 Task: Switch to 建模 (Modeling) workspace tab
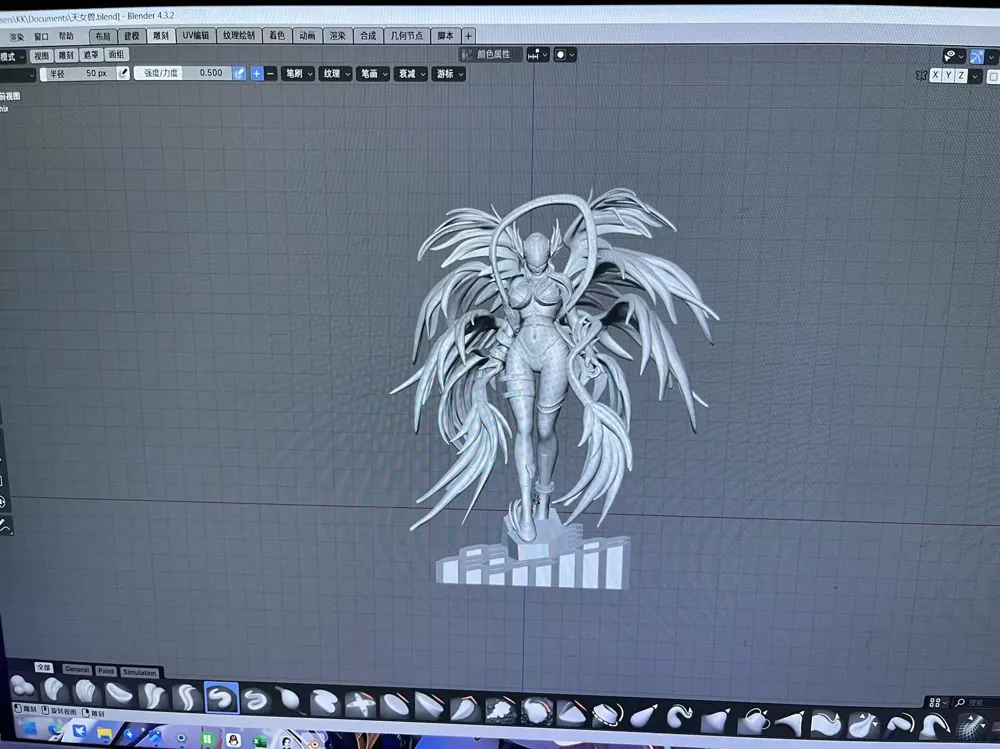[x=132, y=36]
